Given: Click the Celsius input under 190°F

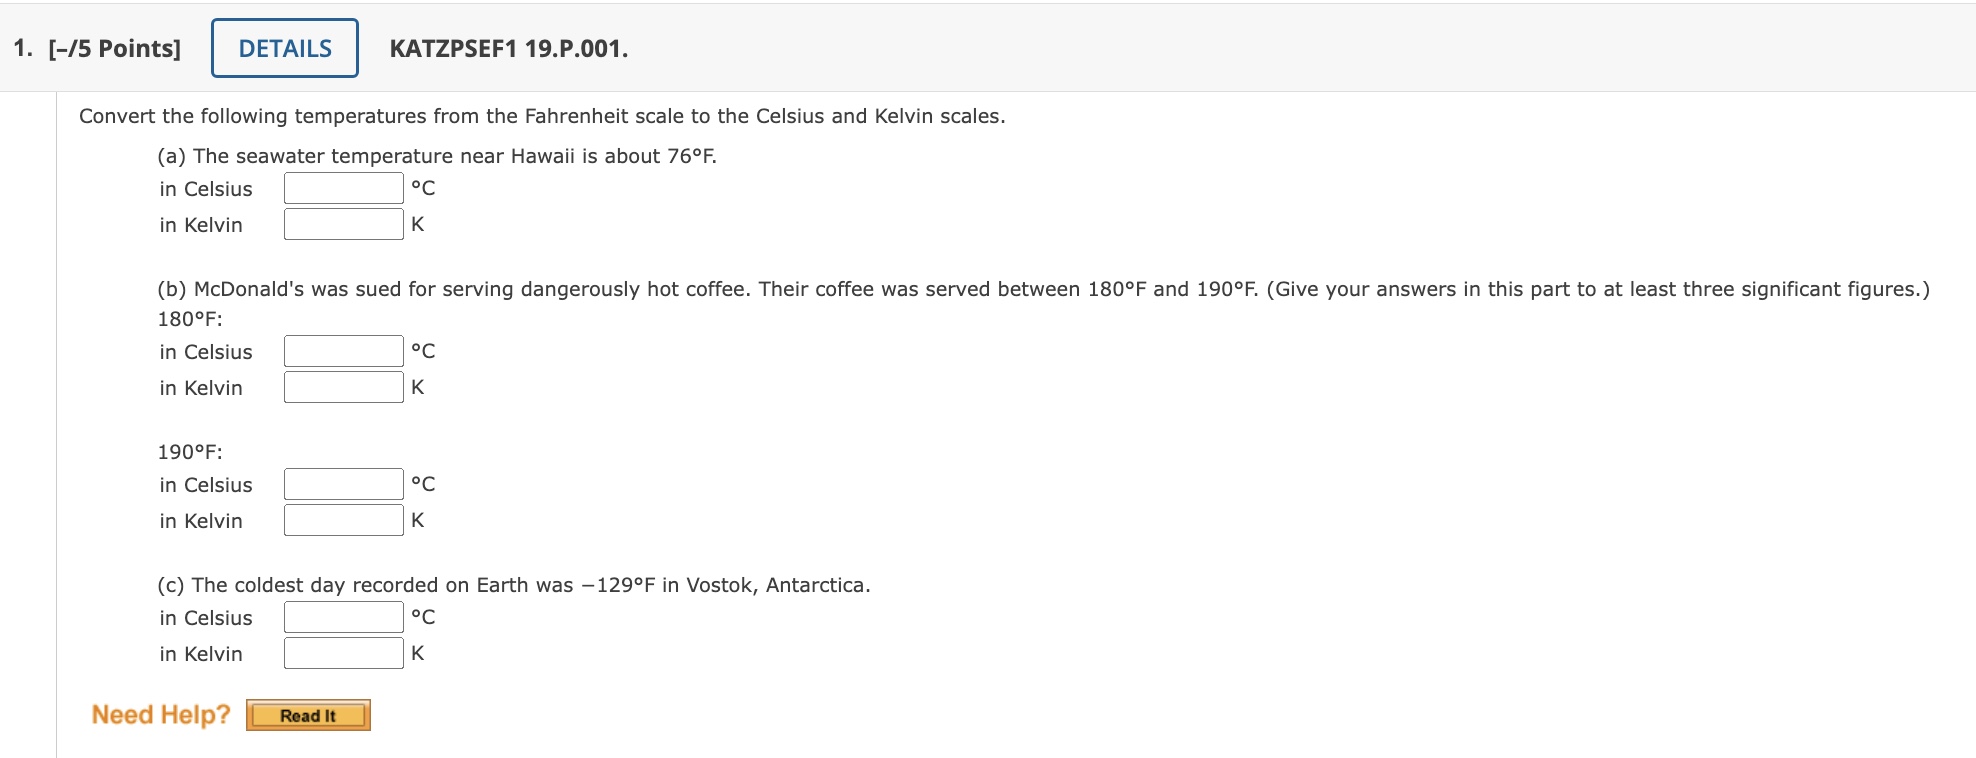Looking at the screenshot, I should pyautogui.click(x=342, y=483).
